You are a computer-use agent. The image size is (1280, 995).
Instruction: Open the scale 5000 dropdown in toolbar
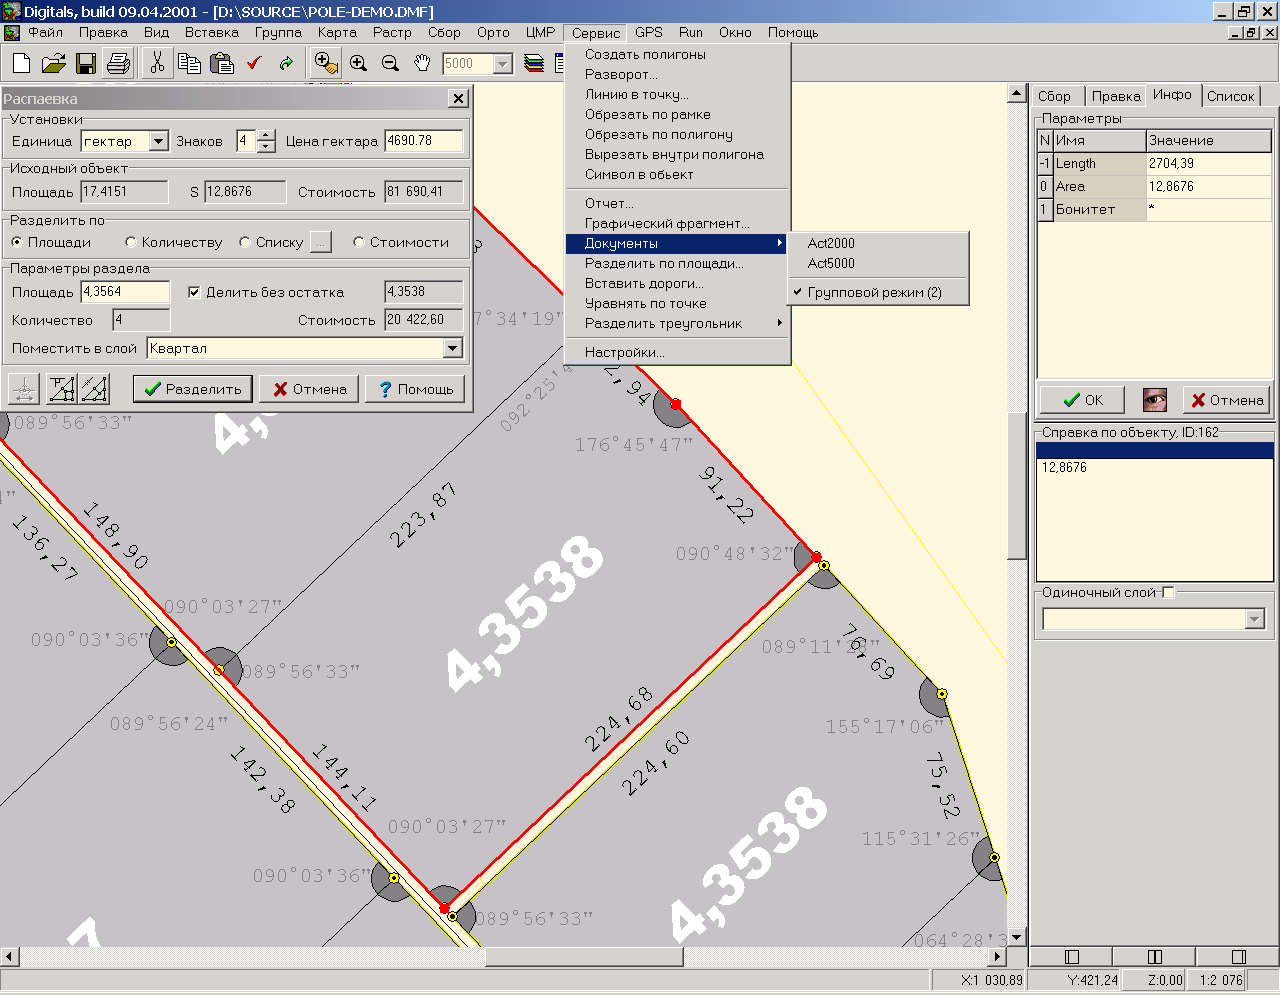click(503, 64)
